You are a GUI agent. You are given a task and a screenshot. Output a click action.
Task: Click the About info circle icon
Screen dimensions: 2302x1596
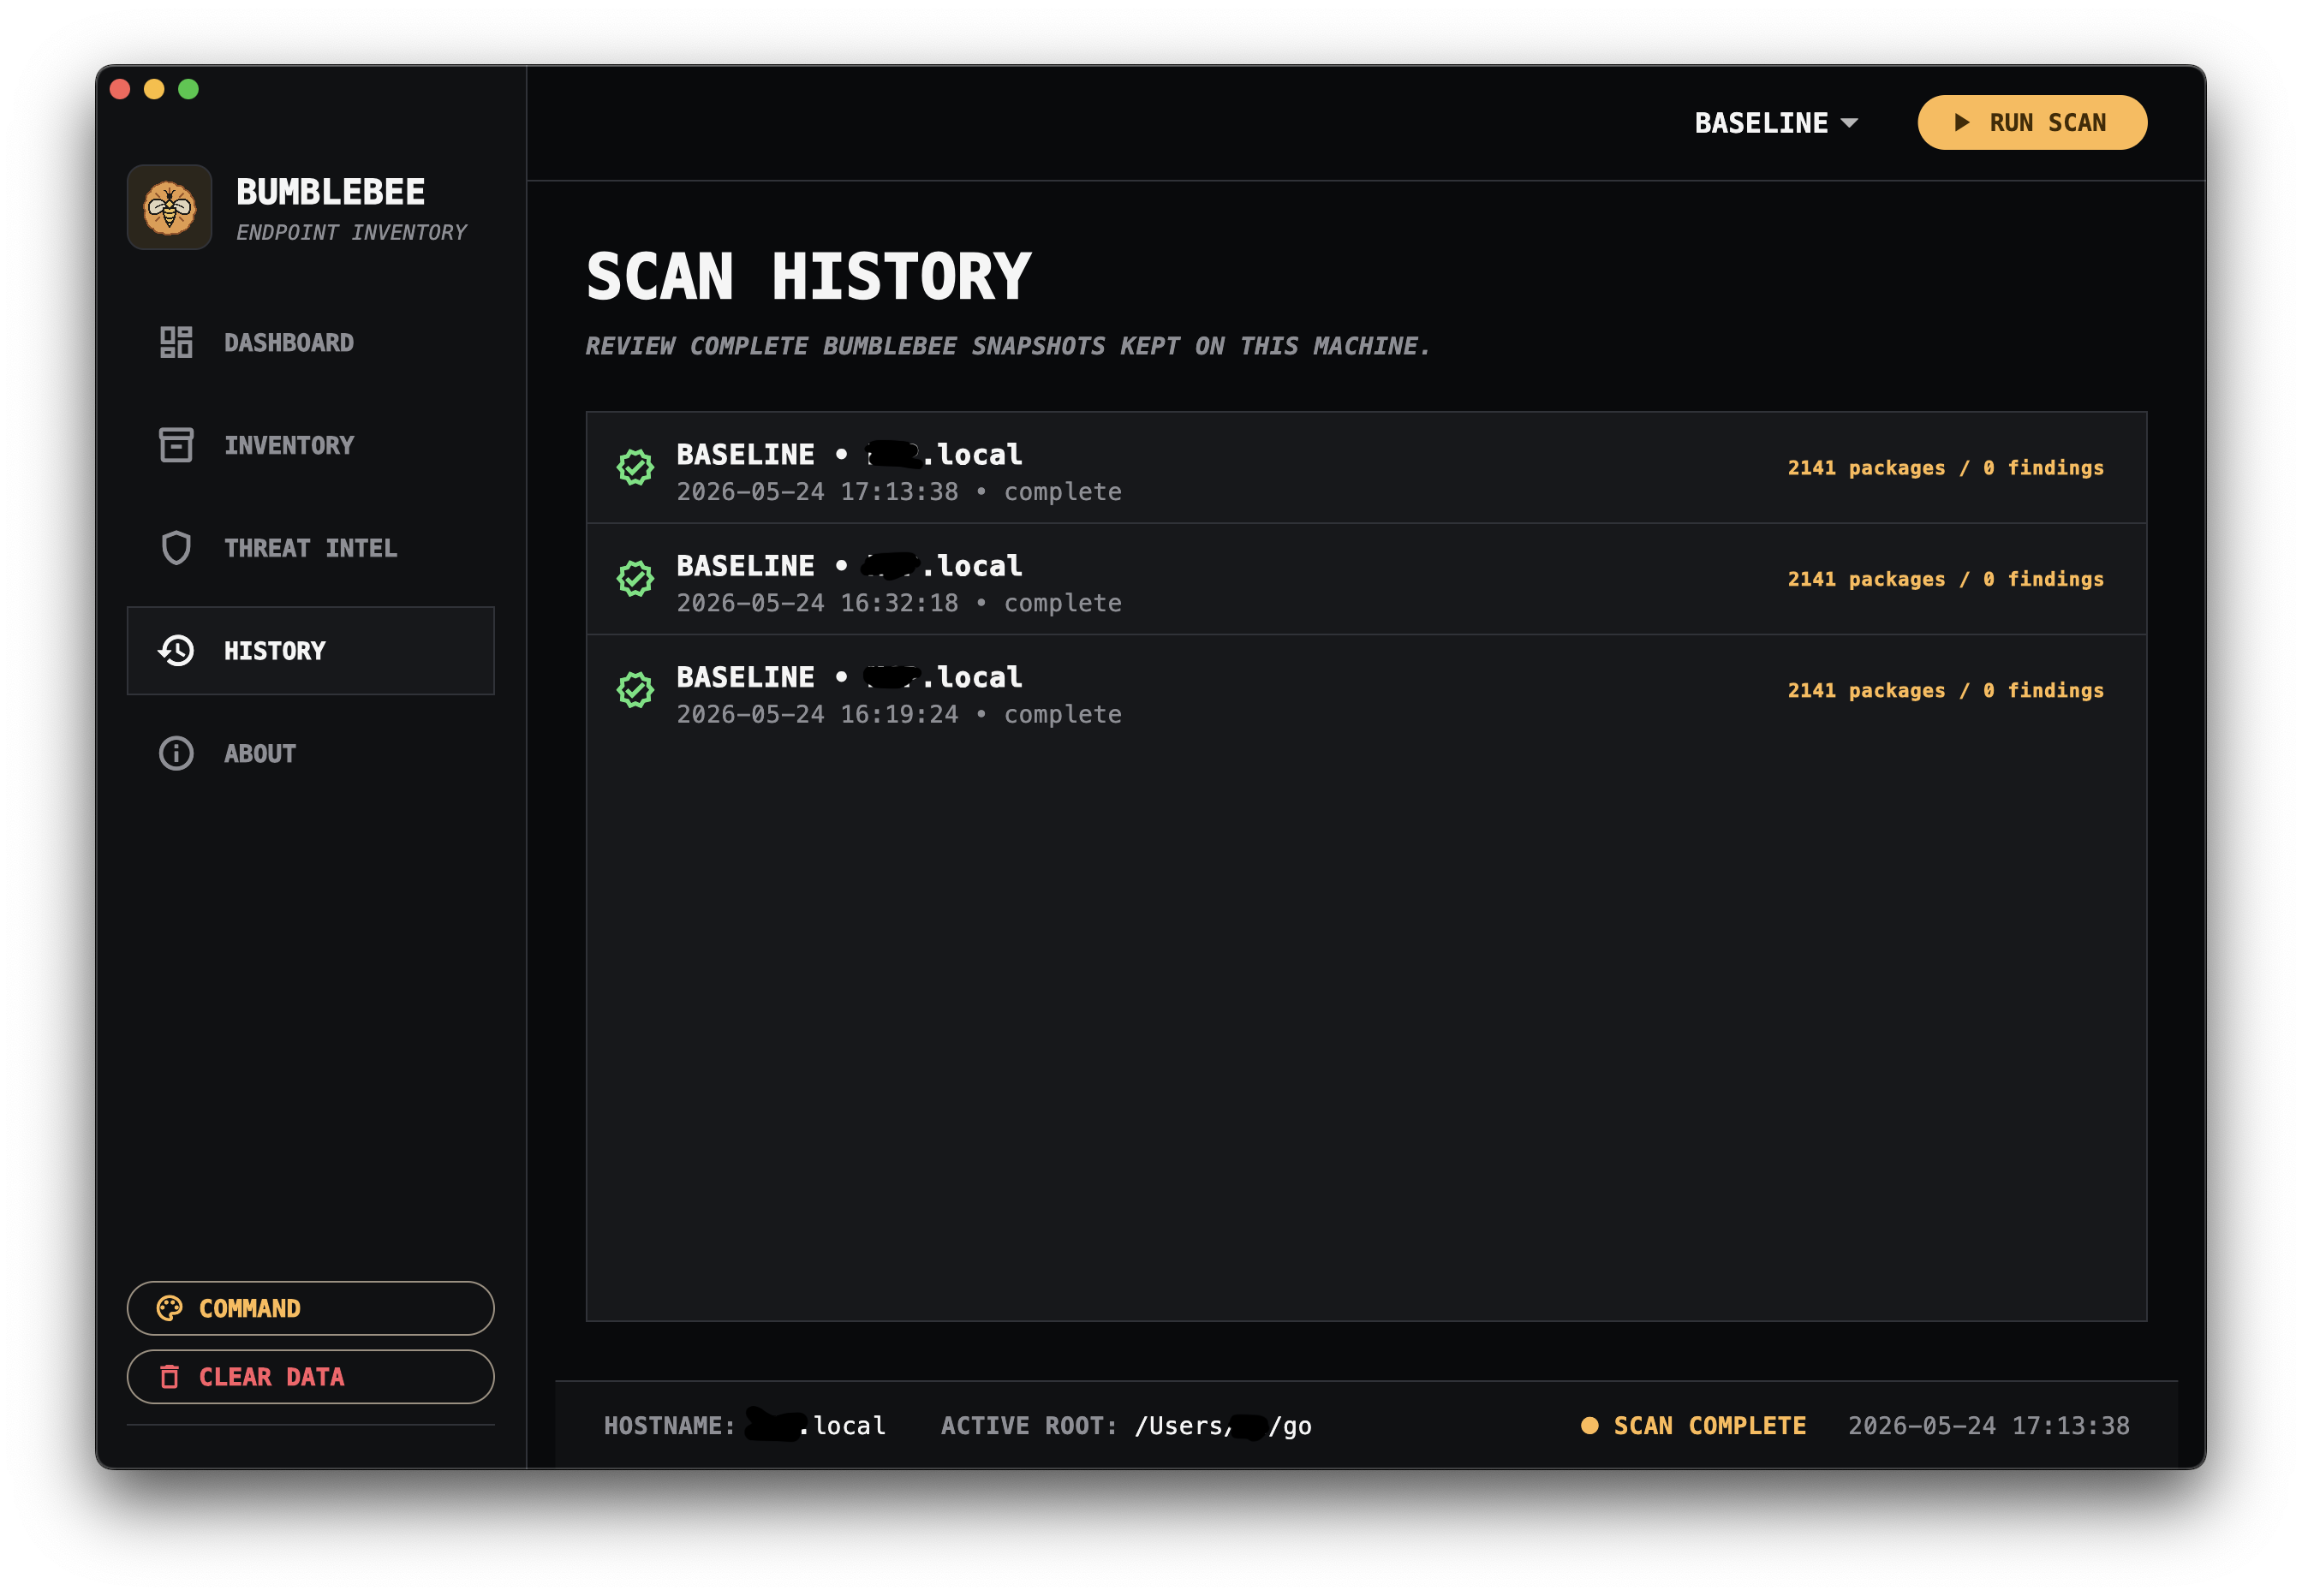[176, 753]
